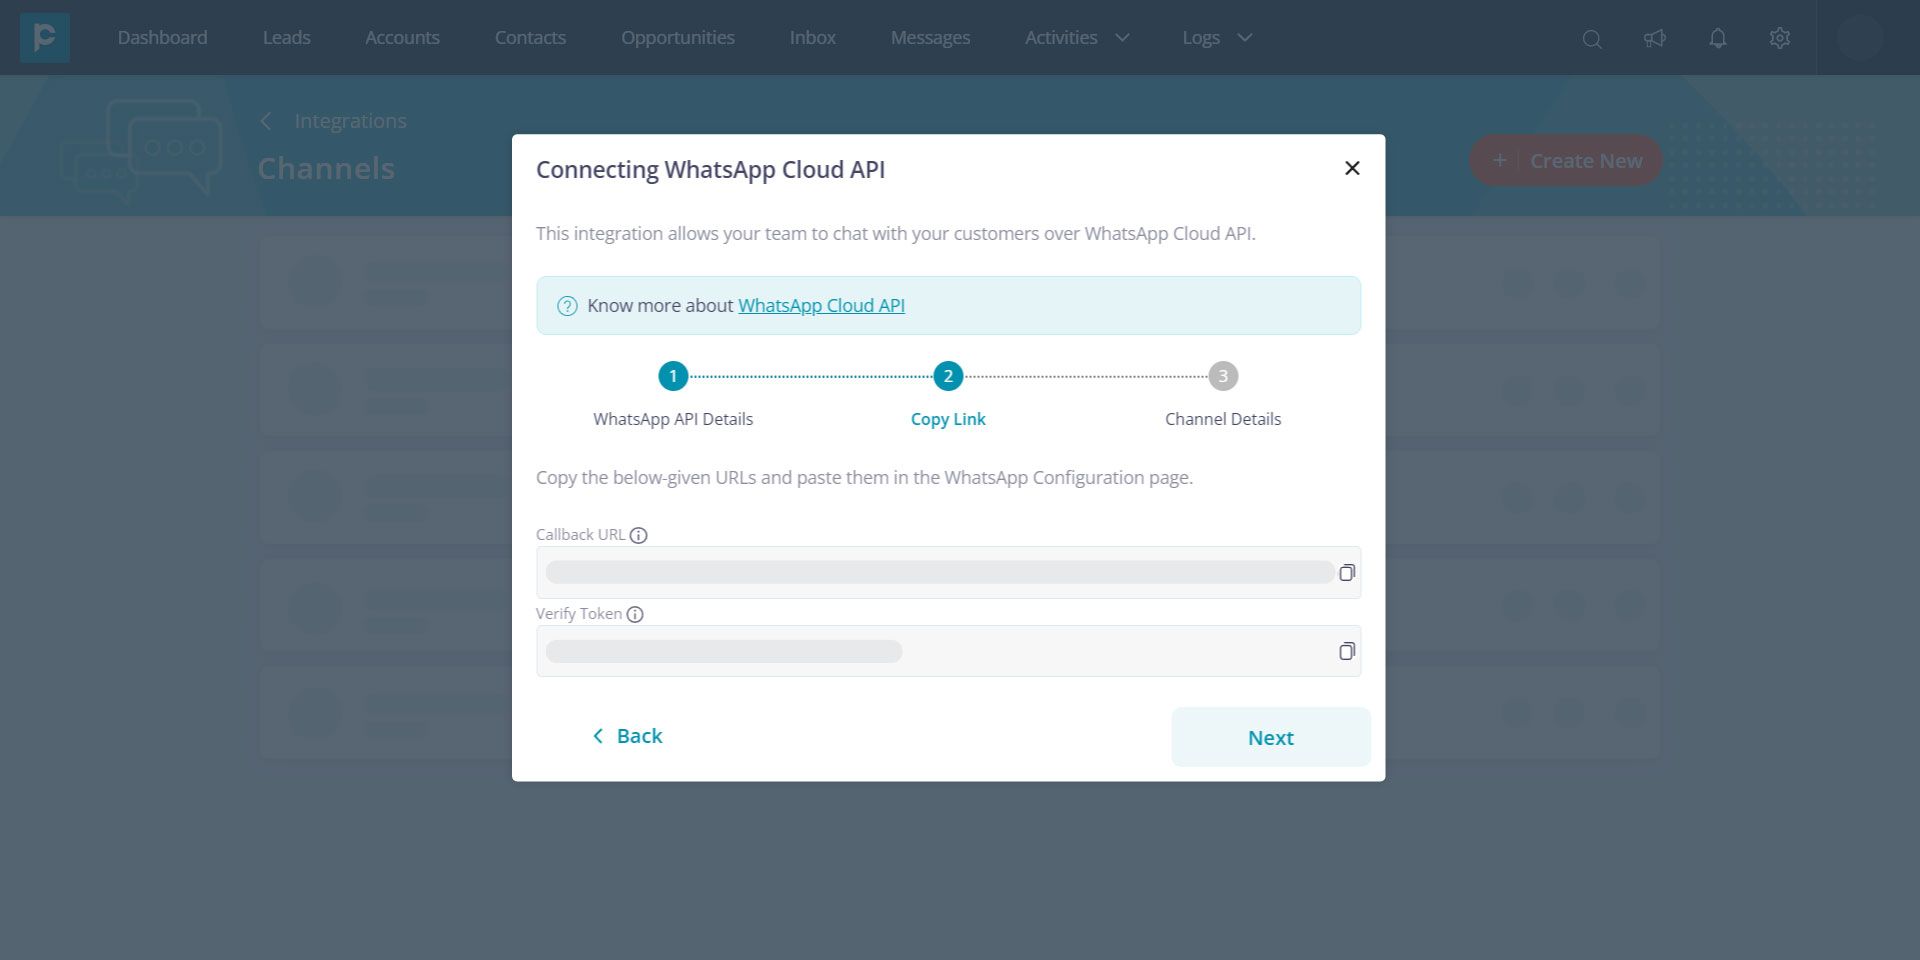The height and width of the screenshot is (960, 1920).
Task: Show the Verify Token info tooltip
Action: pos(635,614)
